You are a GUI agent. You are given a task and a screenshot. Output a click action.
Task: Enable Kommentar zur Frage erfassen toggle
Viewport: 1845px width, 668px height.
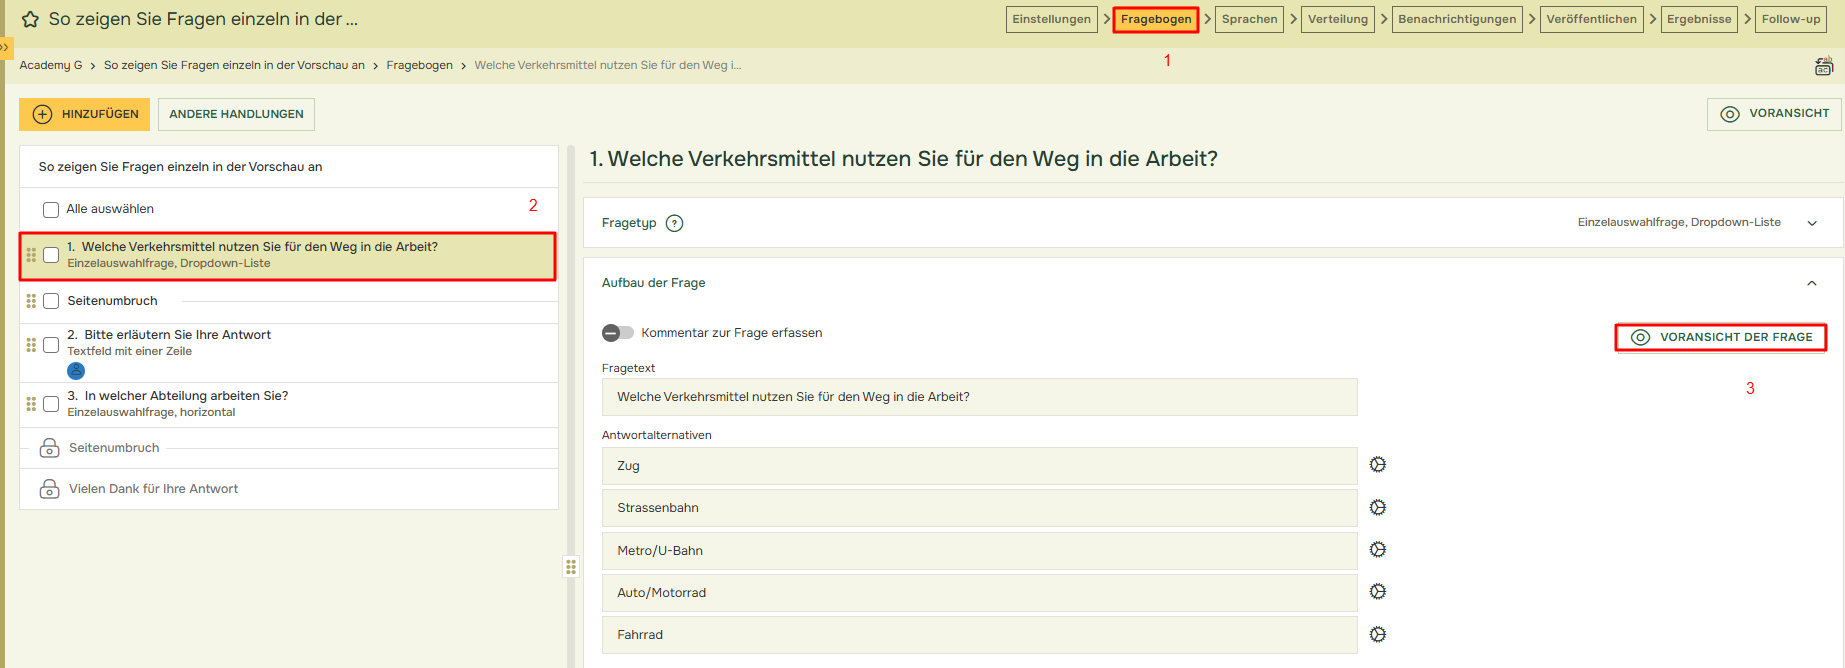click(x=617, y=333)
